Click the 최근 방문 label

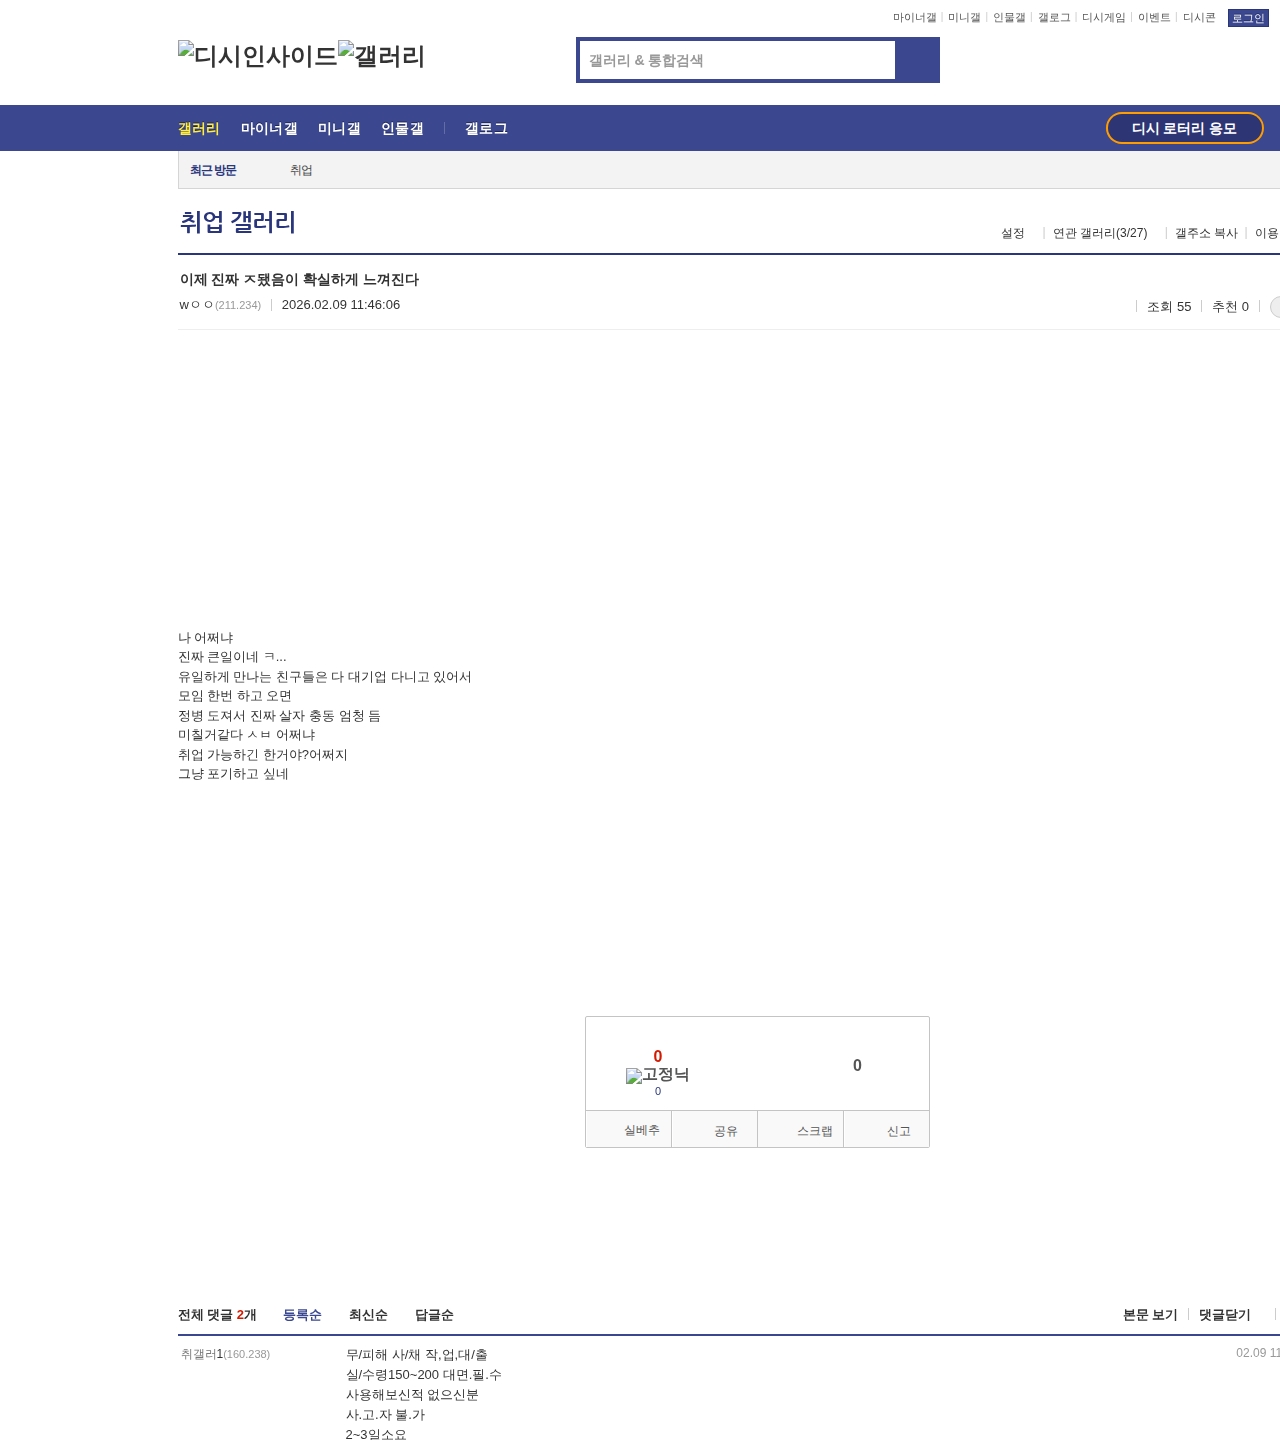tap(213, 170)
